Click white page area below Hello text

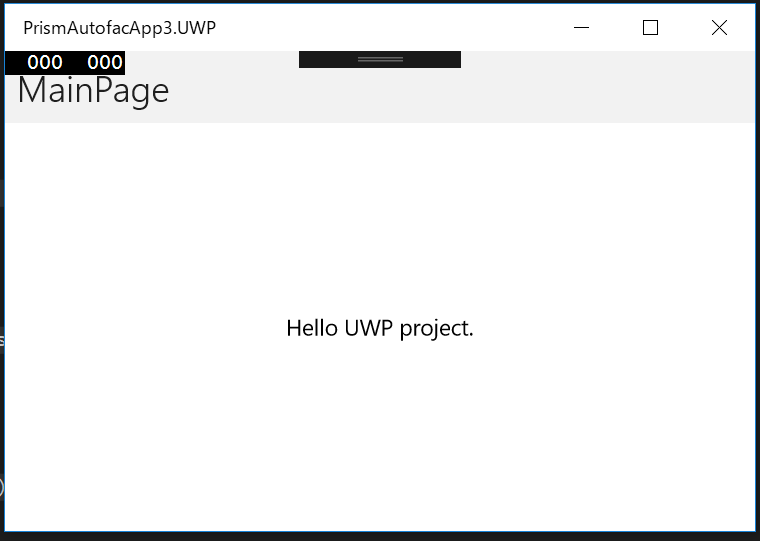[380, 430]
